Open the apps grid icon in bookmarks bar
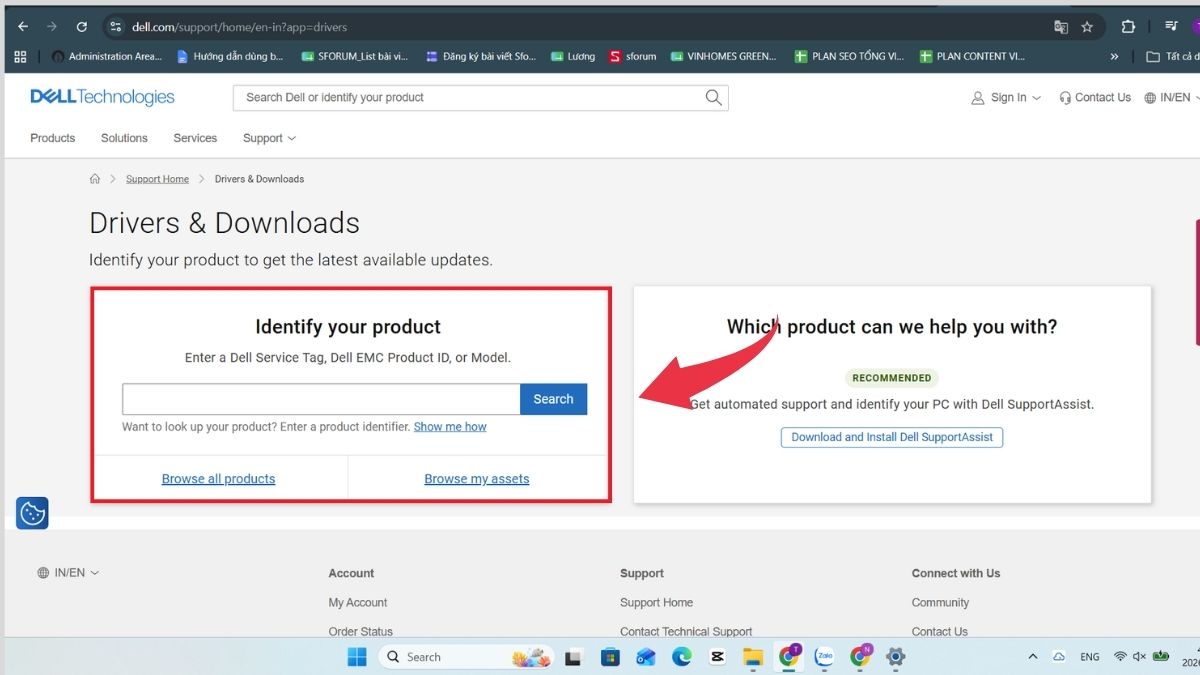1200x675 pixels. (x=20, y=57)
